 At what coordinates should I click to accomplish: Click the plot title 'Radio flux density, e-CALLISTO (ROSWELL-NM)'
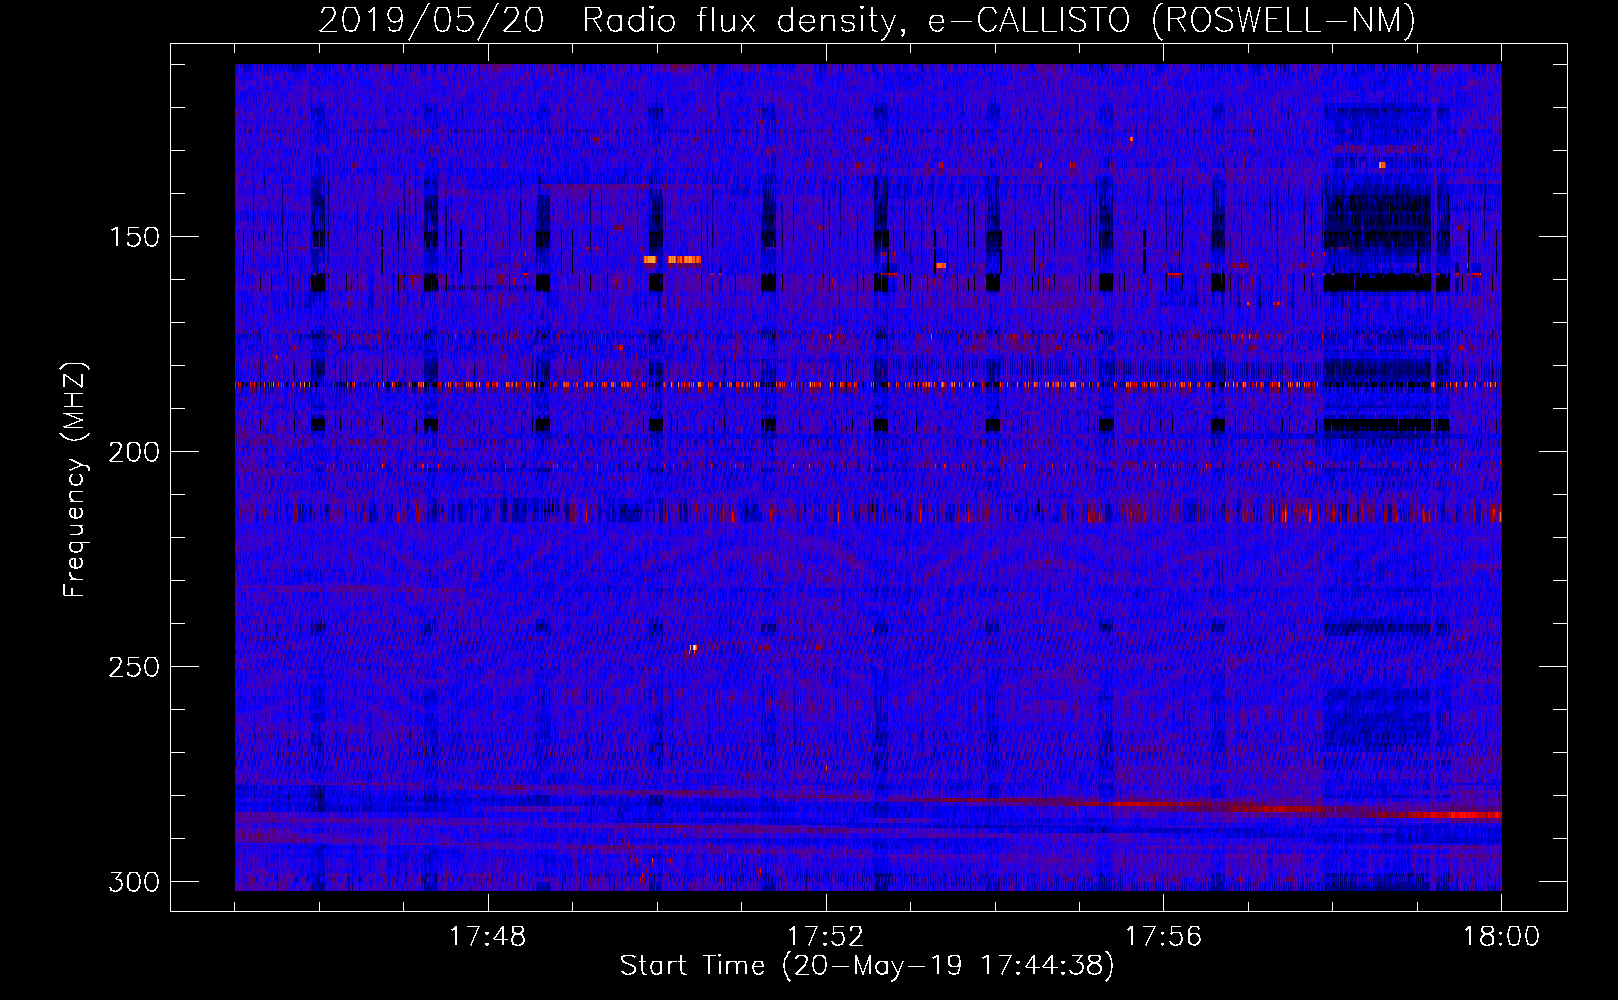(999, 20)
